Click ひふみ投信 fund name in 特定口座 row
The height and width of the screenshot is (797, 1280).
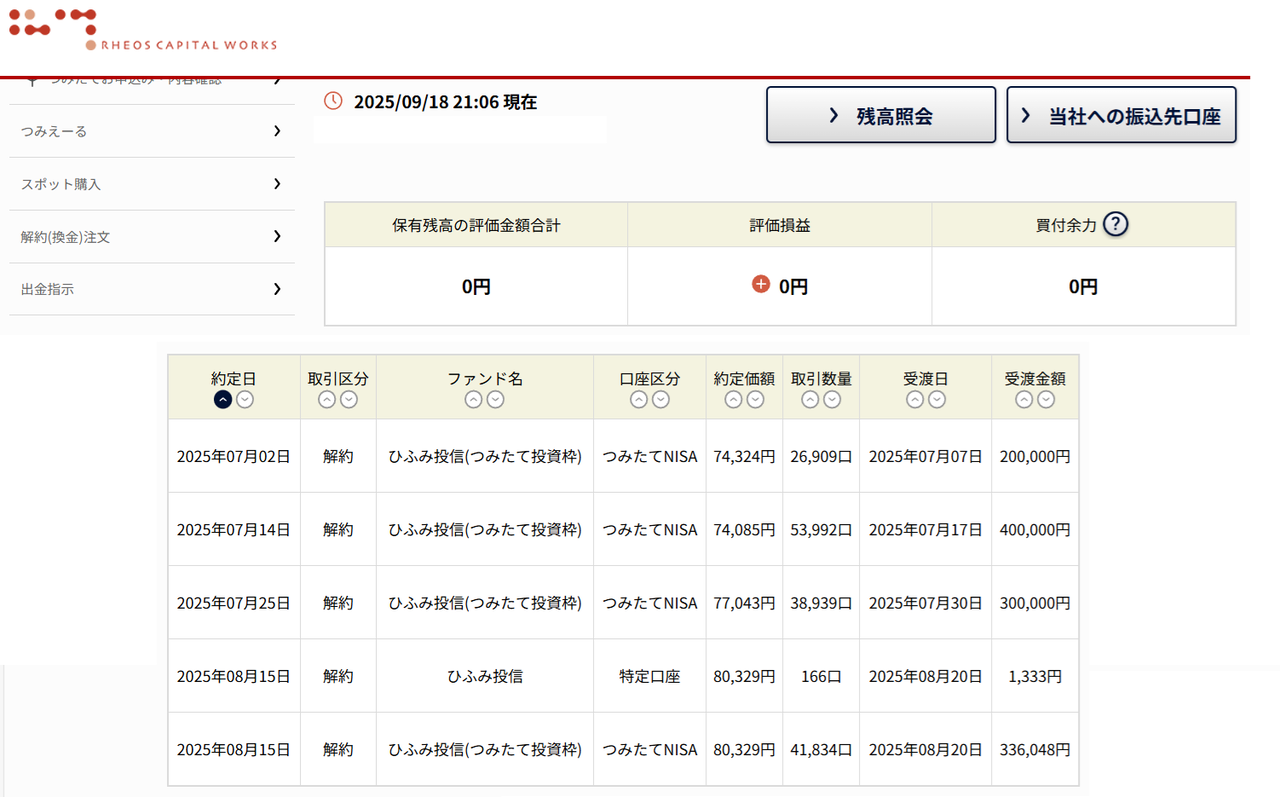point(485,676)
